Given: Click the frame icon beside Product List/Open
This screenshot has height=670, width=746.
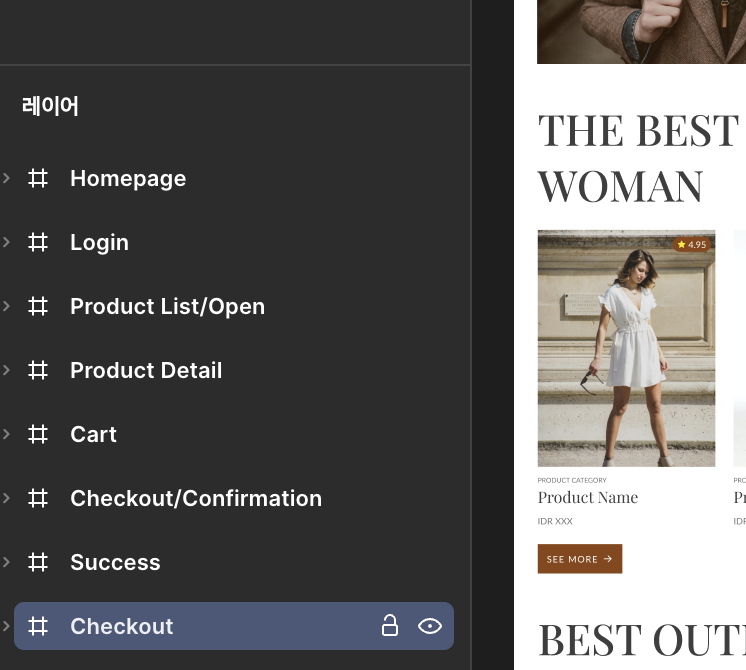Looking at the screenshot, I should click(x=38, y=306).
